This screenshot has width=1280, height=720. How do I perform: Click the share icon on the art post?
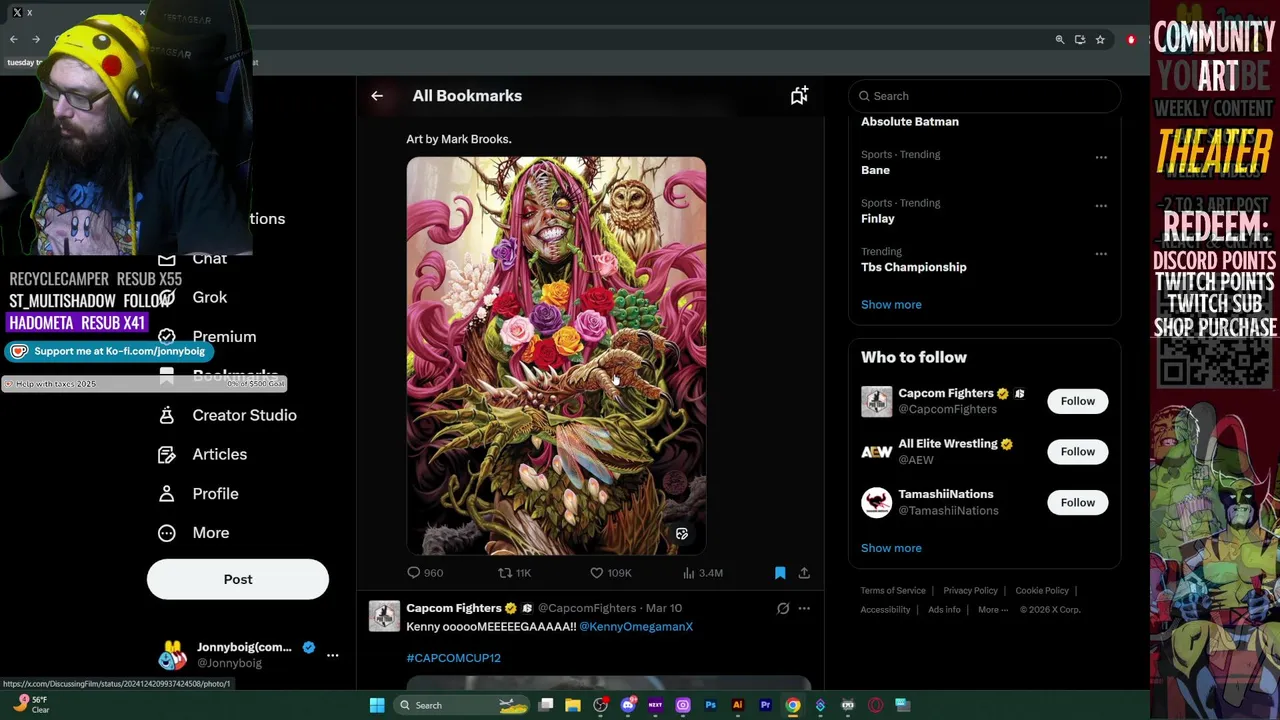coord(804,573)
